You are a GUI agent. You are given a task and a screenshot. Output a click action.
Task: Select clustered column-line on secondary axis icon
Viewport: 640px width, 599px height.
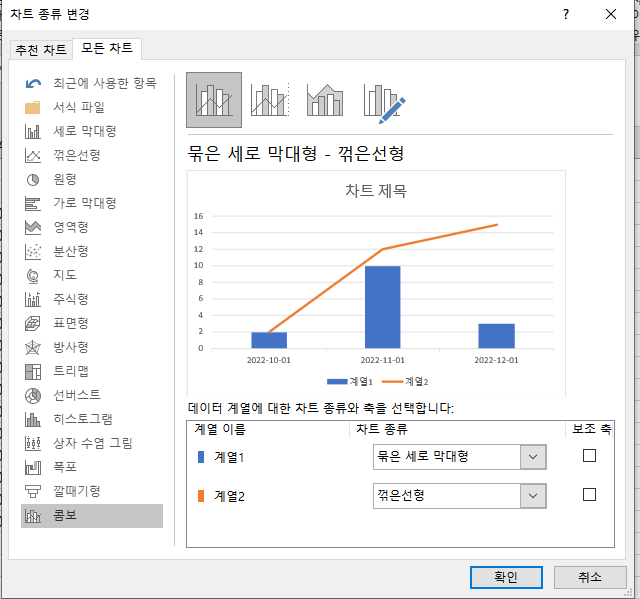click(270, 100)
